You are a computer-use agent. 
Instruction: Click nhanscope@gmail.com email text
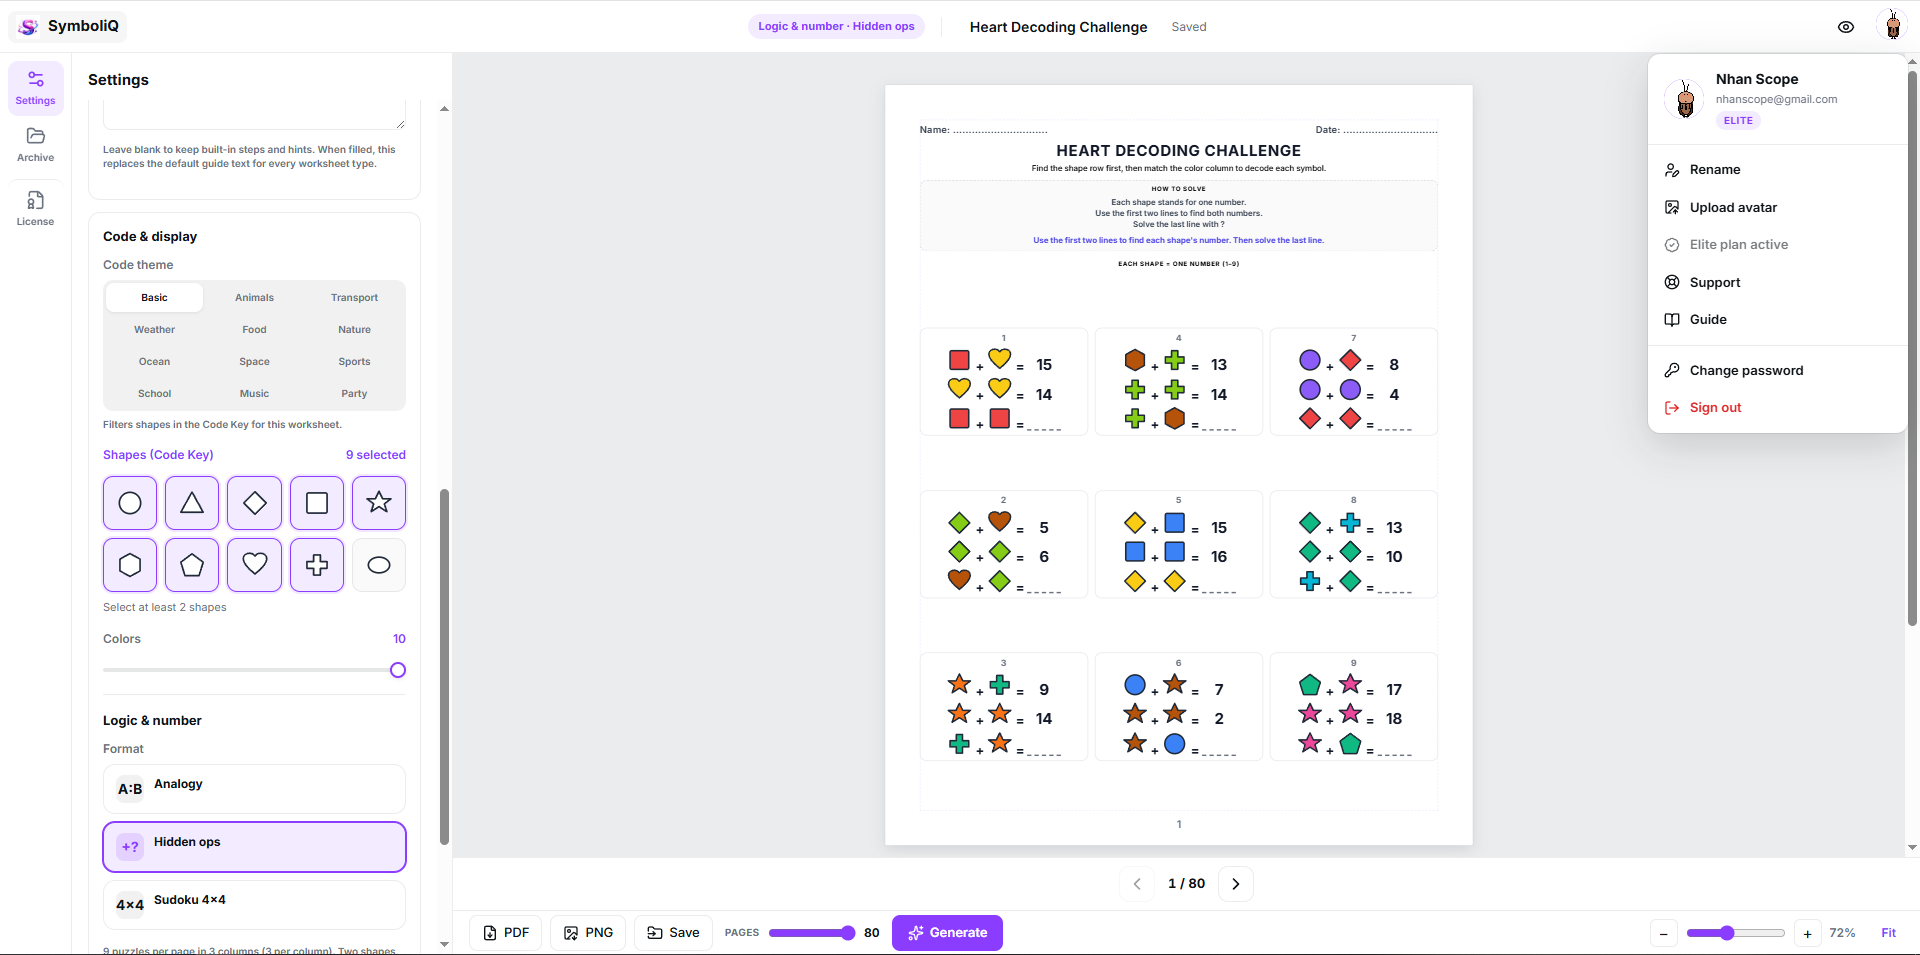[1776, 99]
